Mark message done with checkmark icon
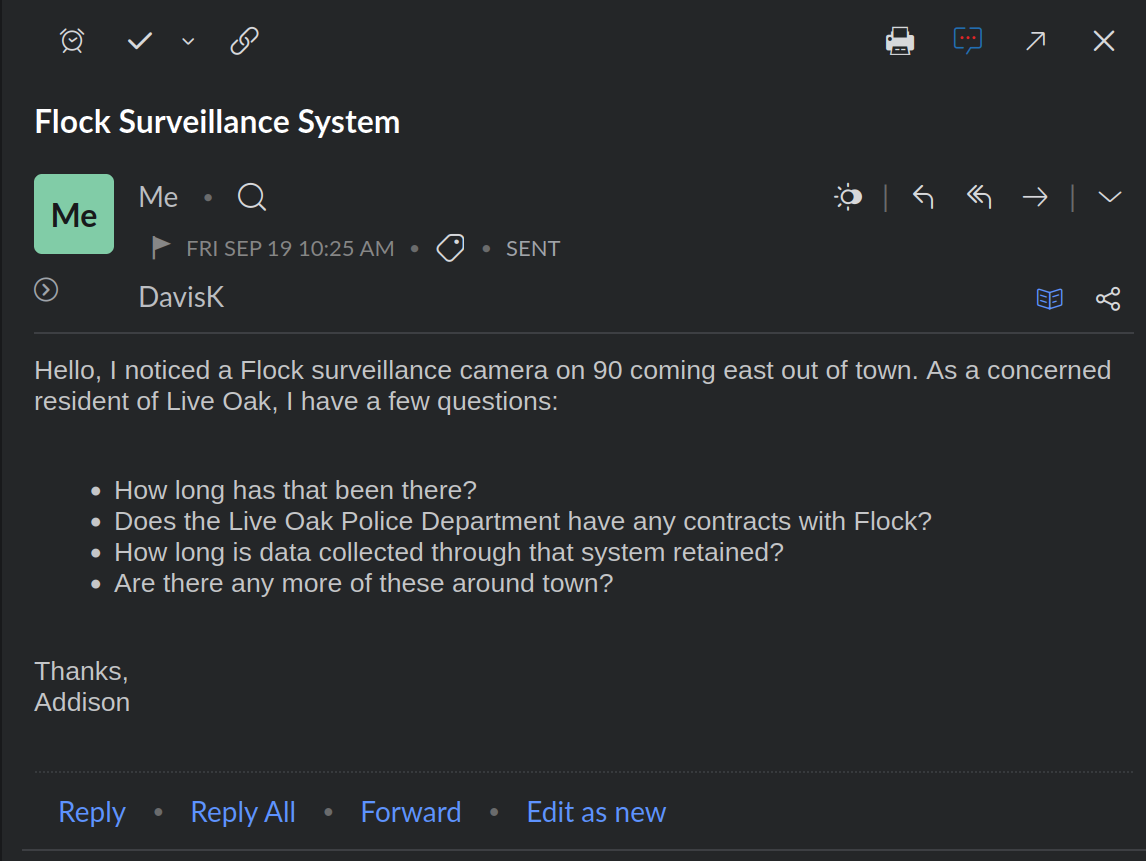 click(x=140, y=41)
